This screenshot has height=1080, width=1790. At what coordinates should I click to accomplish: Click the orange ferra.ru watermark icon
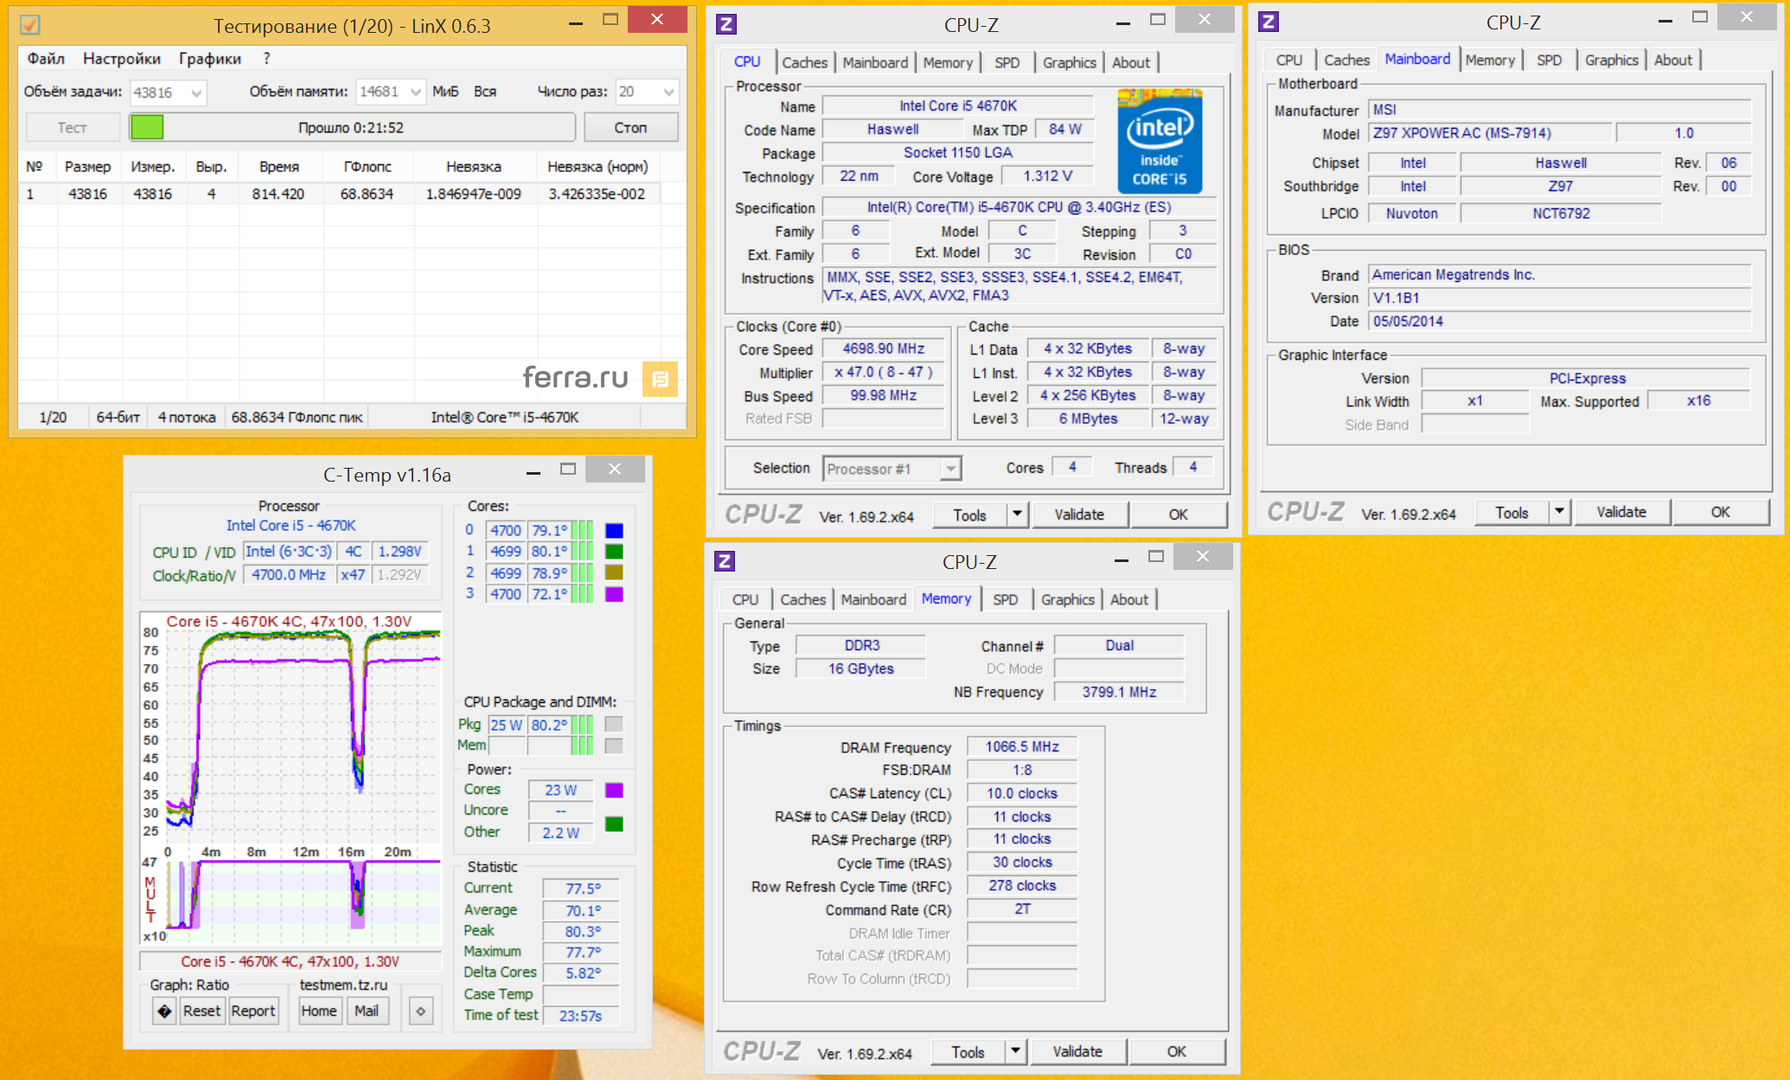pyautogui.click(x=660, y=378)
